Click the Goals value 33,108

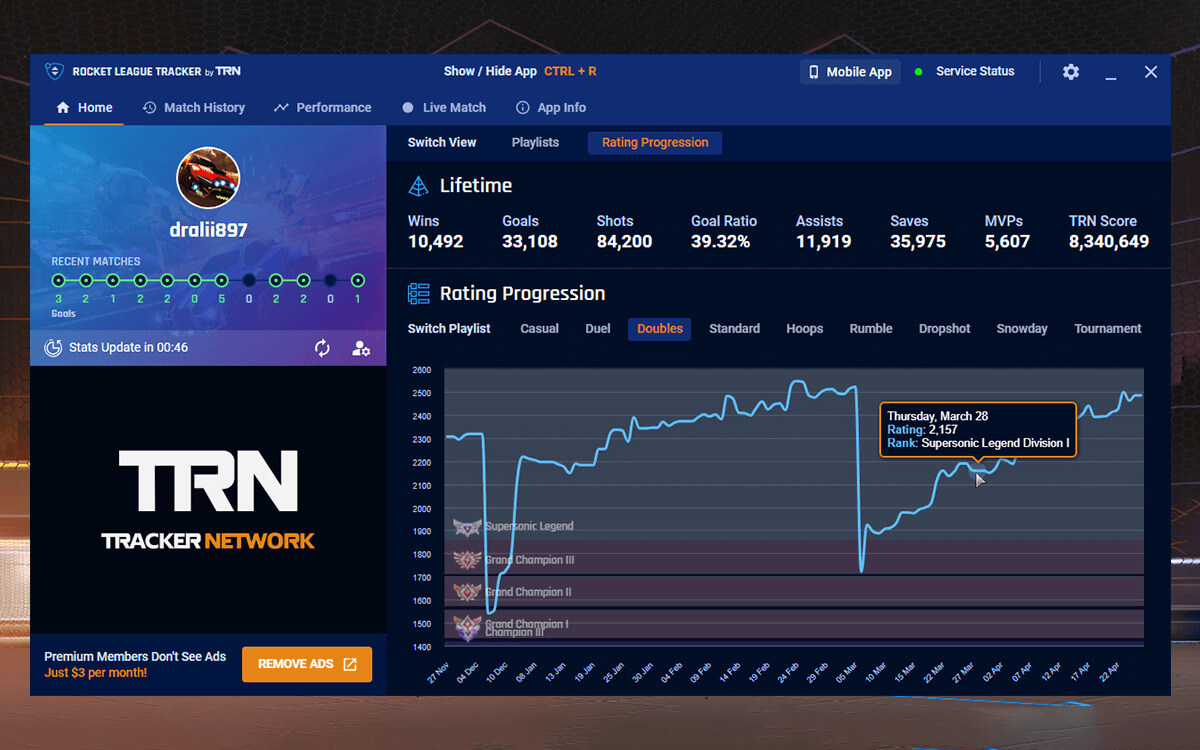pos(530,241)
